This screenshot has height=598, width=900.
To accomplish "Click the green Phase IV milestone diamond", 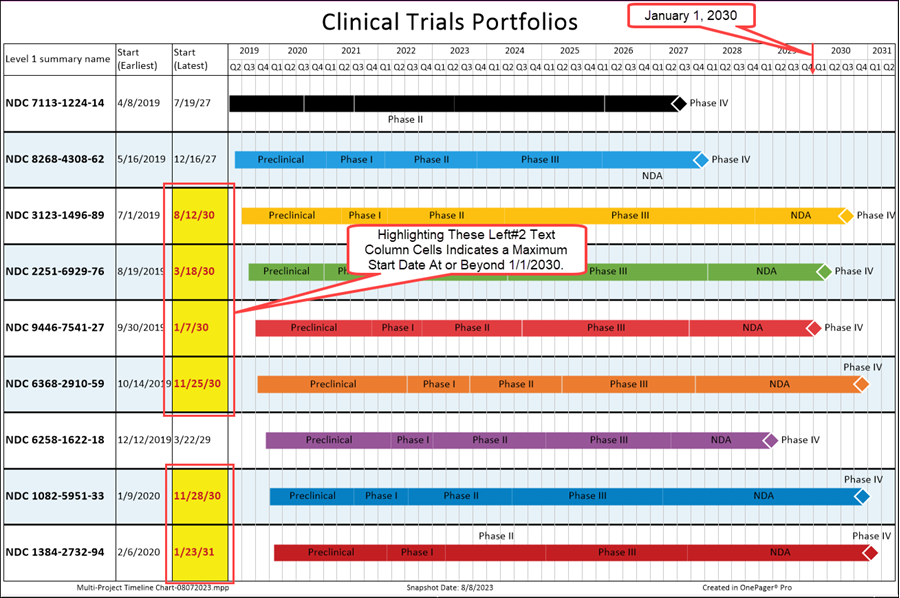I will tap(823, 271).
